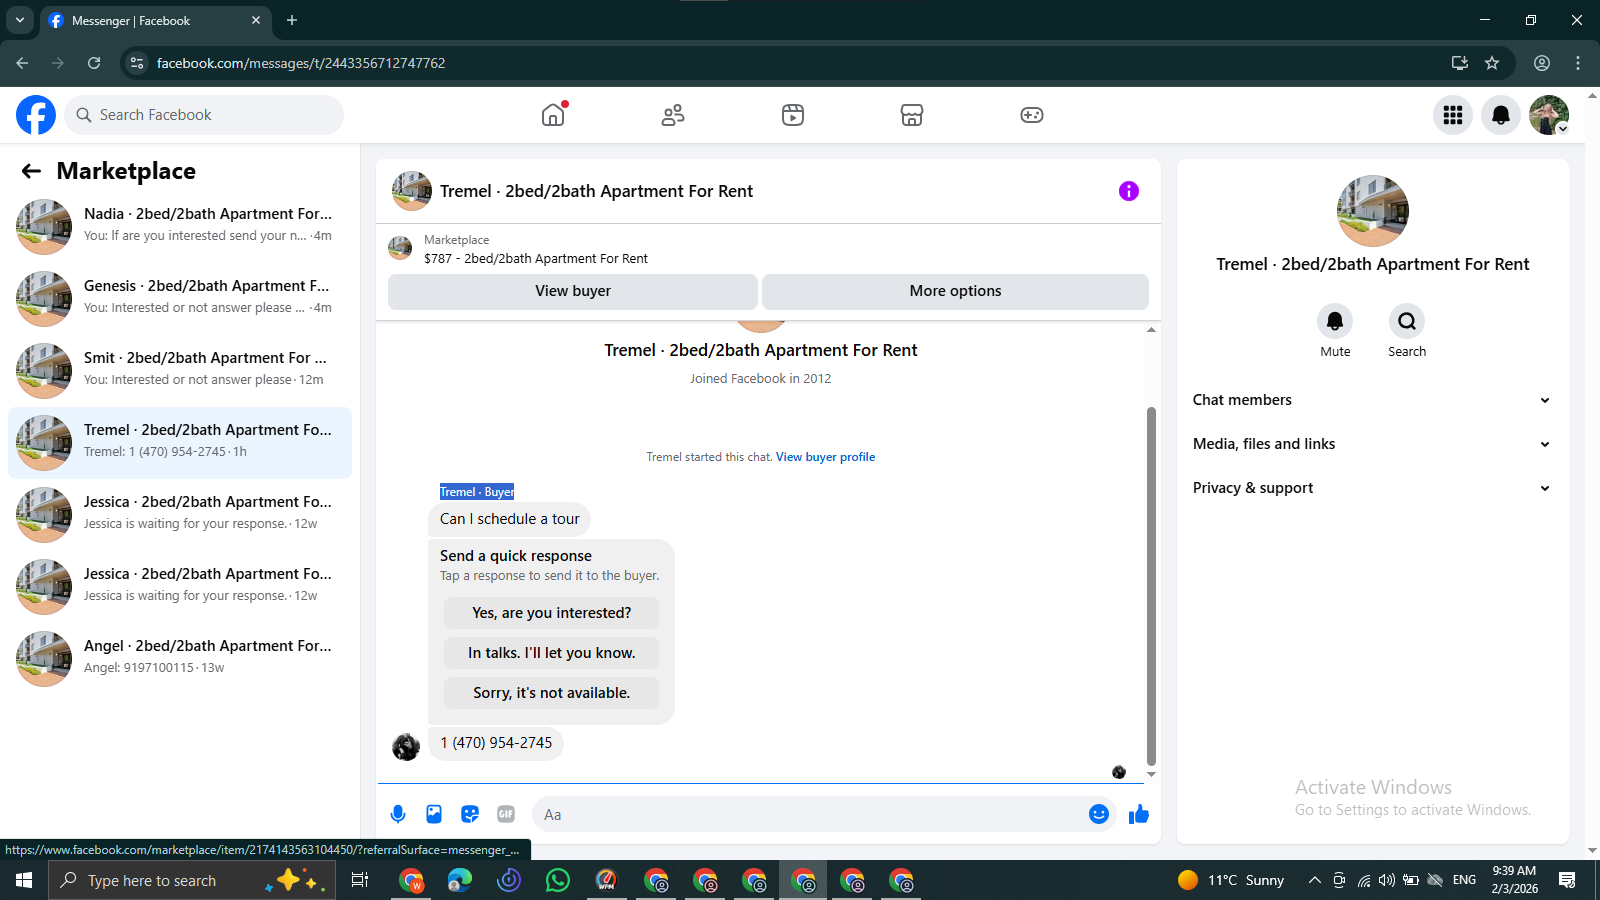Open the purple conversation information icon

[1129, 191]
